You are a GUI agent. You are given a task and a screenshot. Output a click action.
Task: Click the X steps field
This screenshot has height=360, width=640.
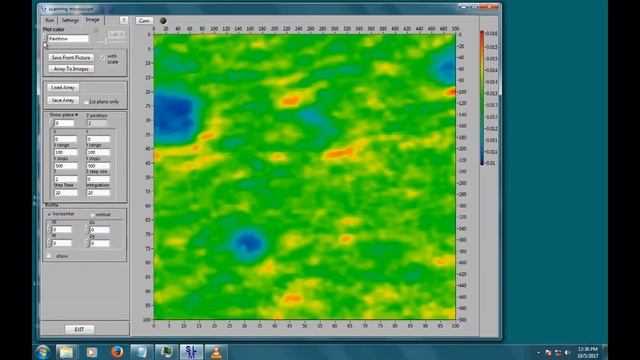[66, 166]
